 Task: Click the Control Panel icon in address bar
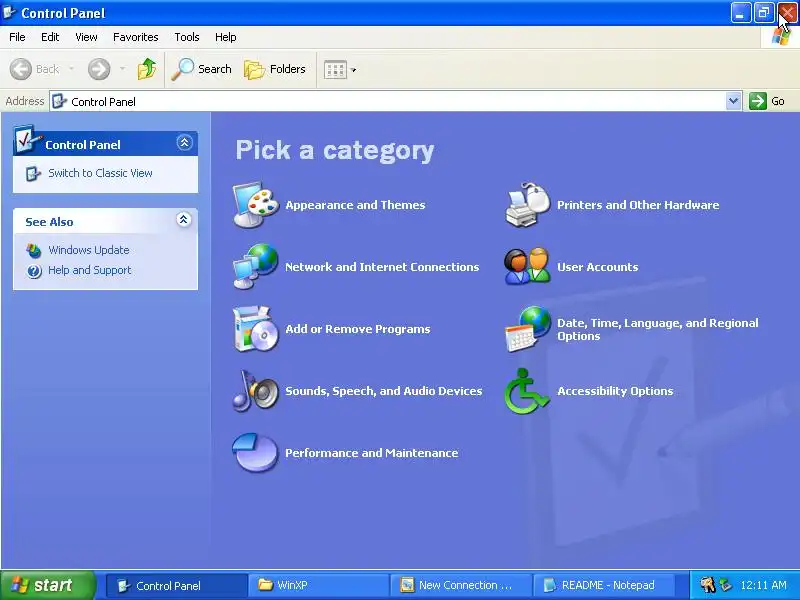point(59,101)
